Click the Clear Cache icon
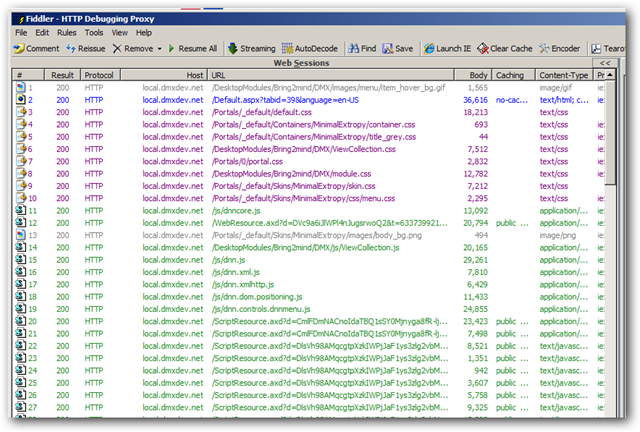The height and width of the screenshot is (432, 640). (x=483, y=49)
